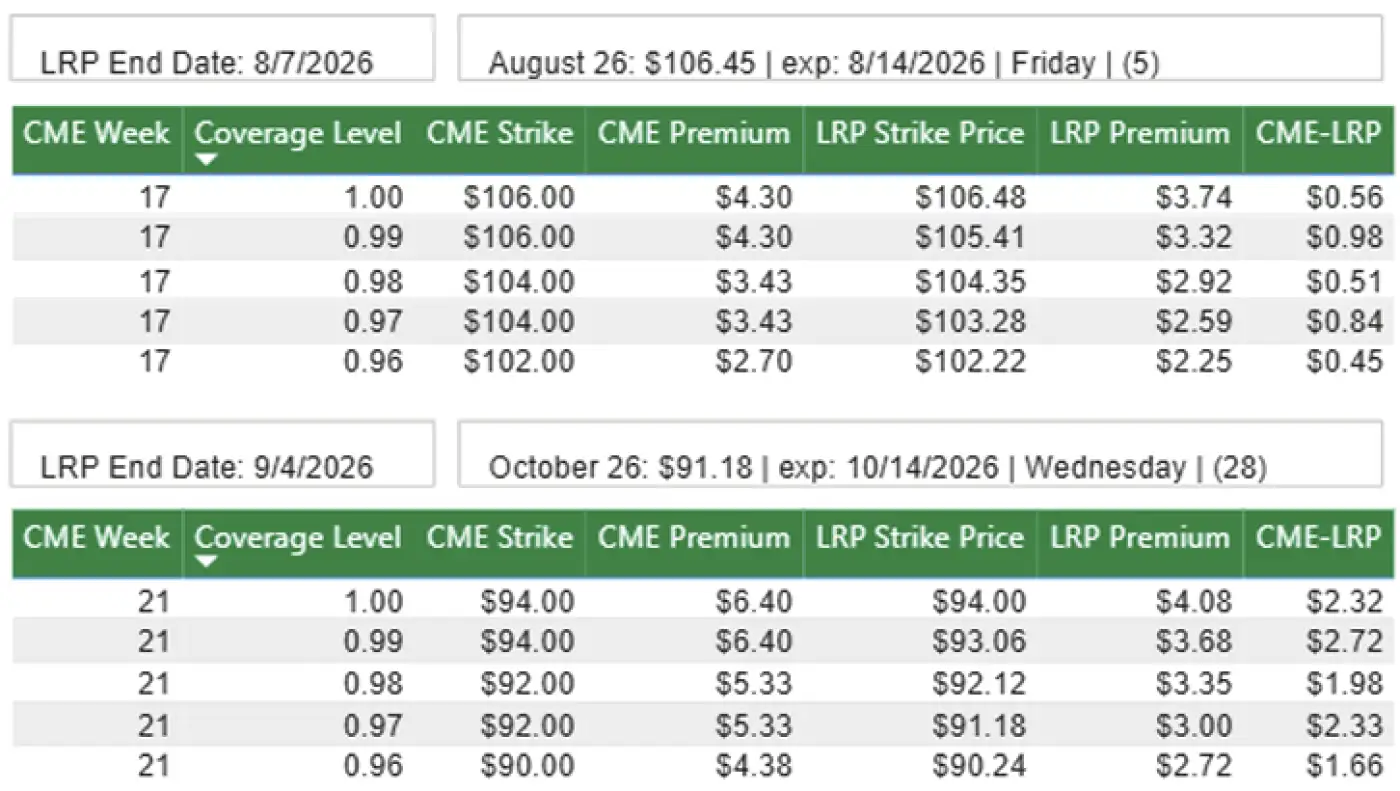Select the LRP End Date 8/7/2026 box

pyautogui.click(x=222, y=49)
